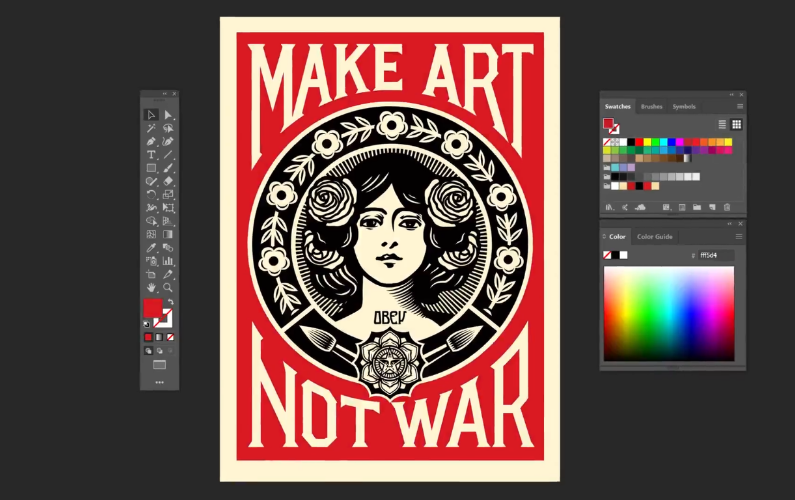The height and width of the screenshot is (500, 795).
Task: Select the Artboard tool
Action: 151,274
